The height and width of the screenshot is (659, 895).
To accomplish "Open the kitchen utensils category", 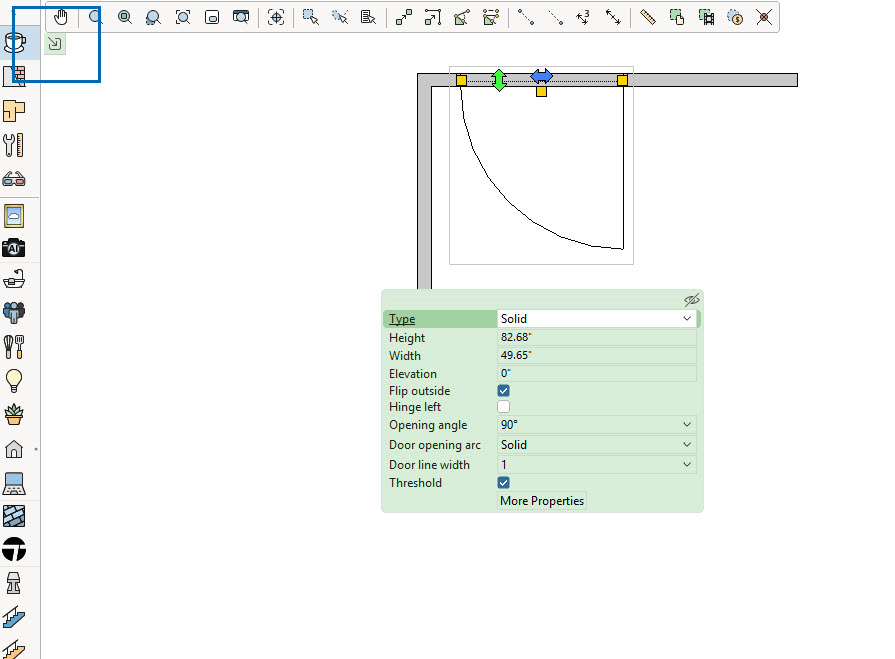I will click(x=14, y=346).
